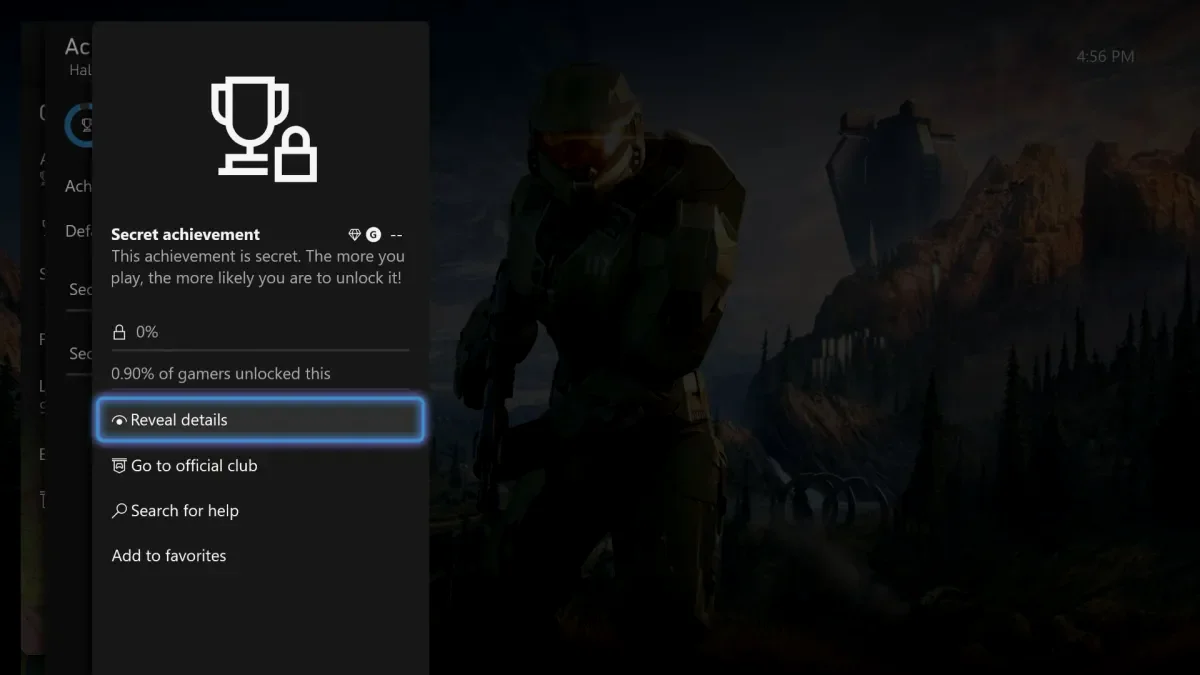Click the locked trophy achievement icon
Viewport: 1200px width, 675px height.
coord(264,130)
